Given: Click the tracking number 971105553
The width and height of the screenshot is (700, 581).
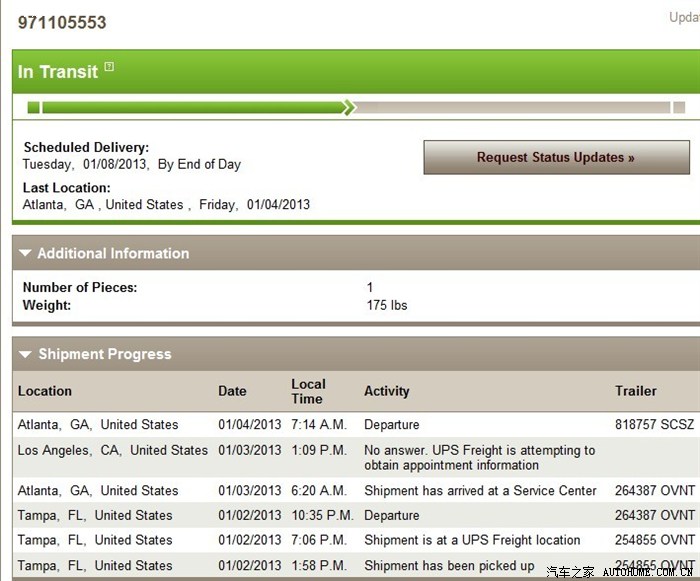Looking at the screenshot, I should point(62,22).
